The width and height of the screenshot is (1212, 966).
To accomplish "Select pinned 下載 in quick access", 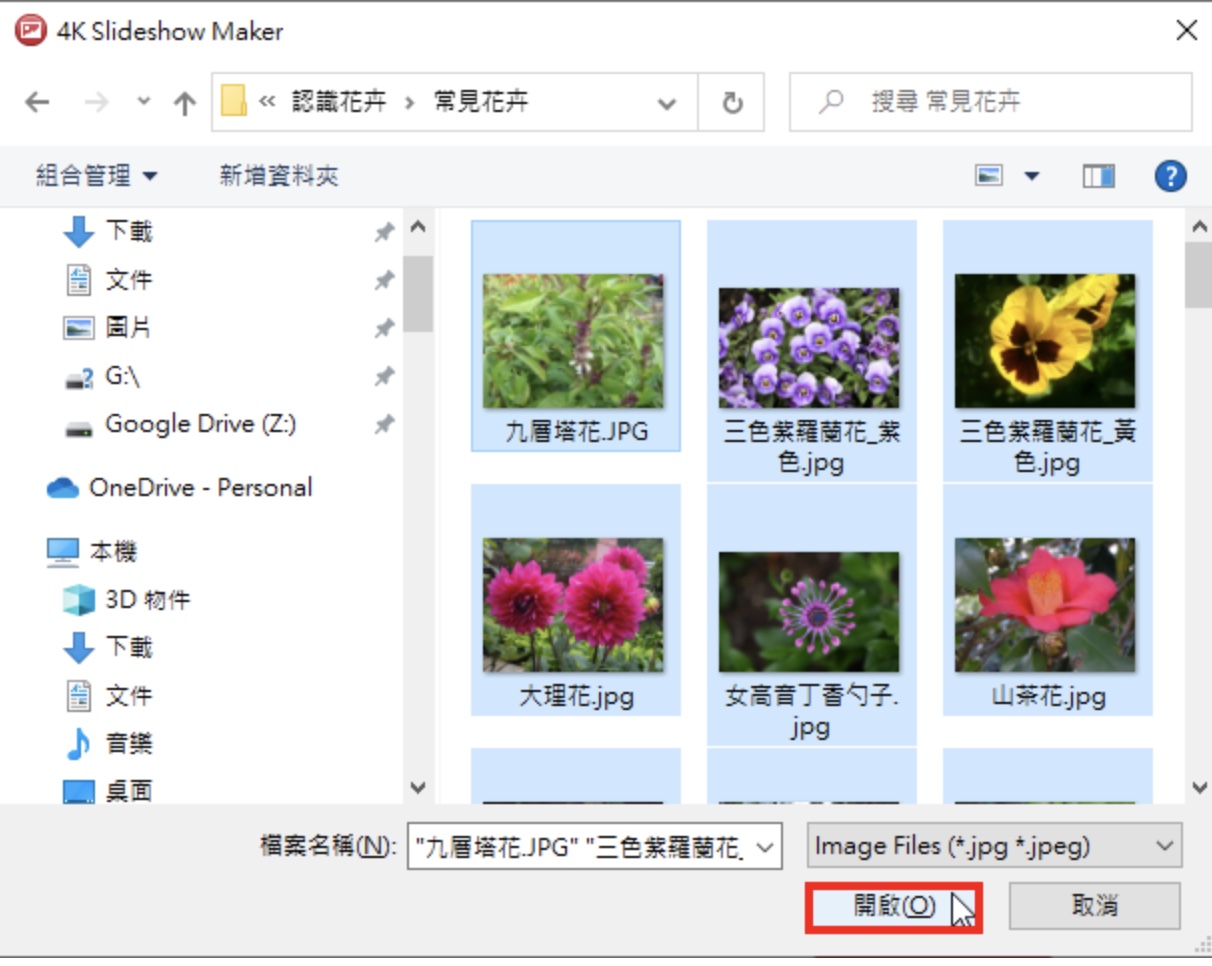I will coord(128,231).
